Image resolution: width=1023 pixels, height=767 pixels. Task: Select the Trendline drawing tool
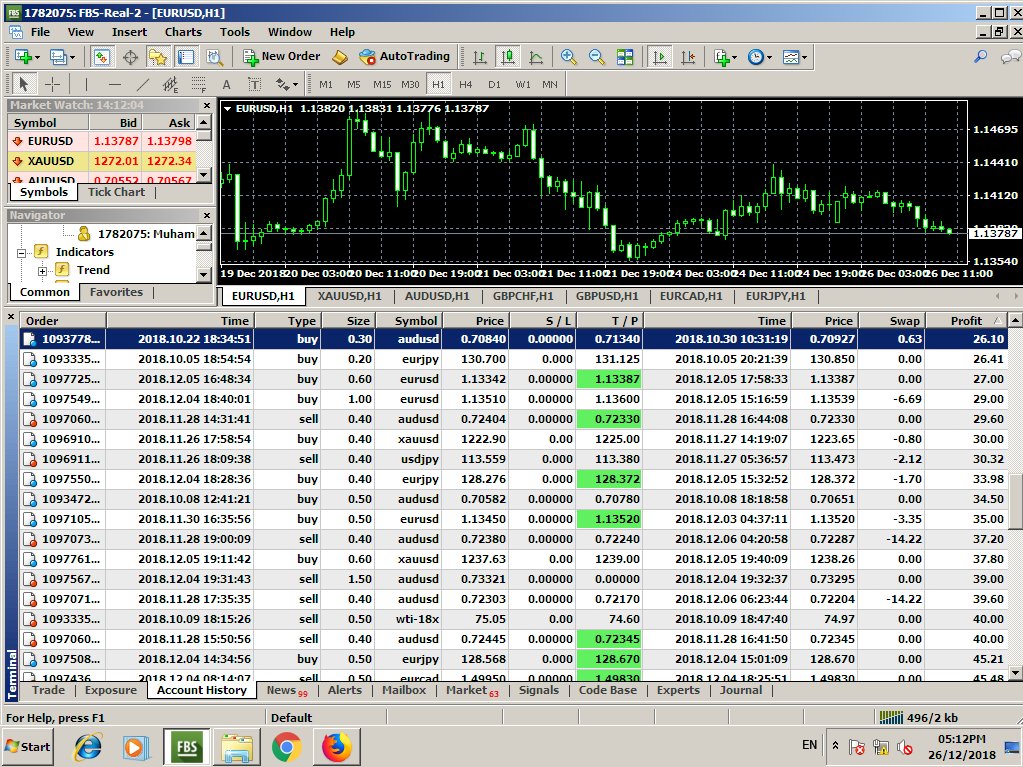[143, 84]
